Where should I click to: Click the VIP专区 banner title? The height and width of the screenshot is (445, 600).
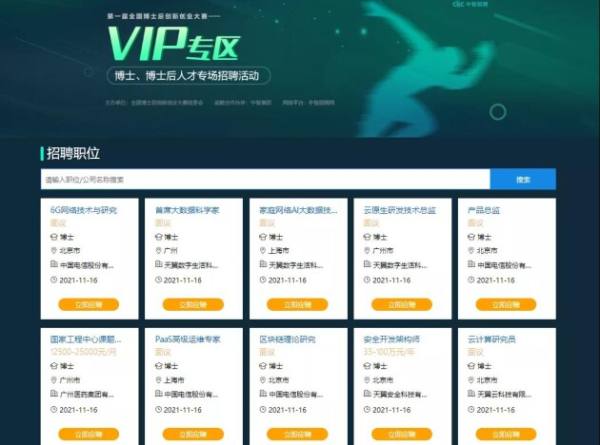(174, 44)
